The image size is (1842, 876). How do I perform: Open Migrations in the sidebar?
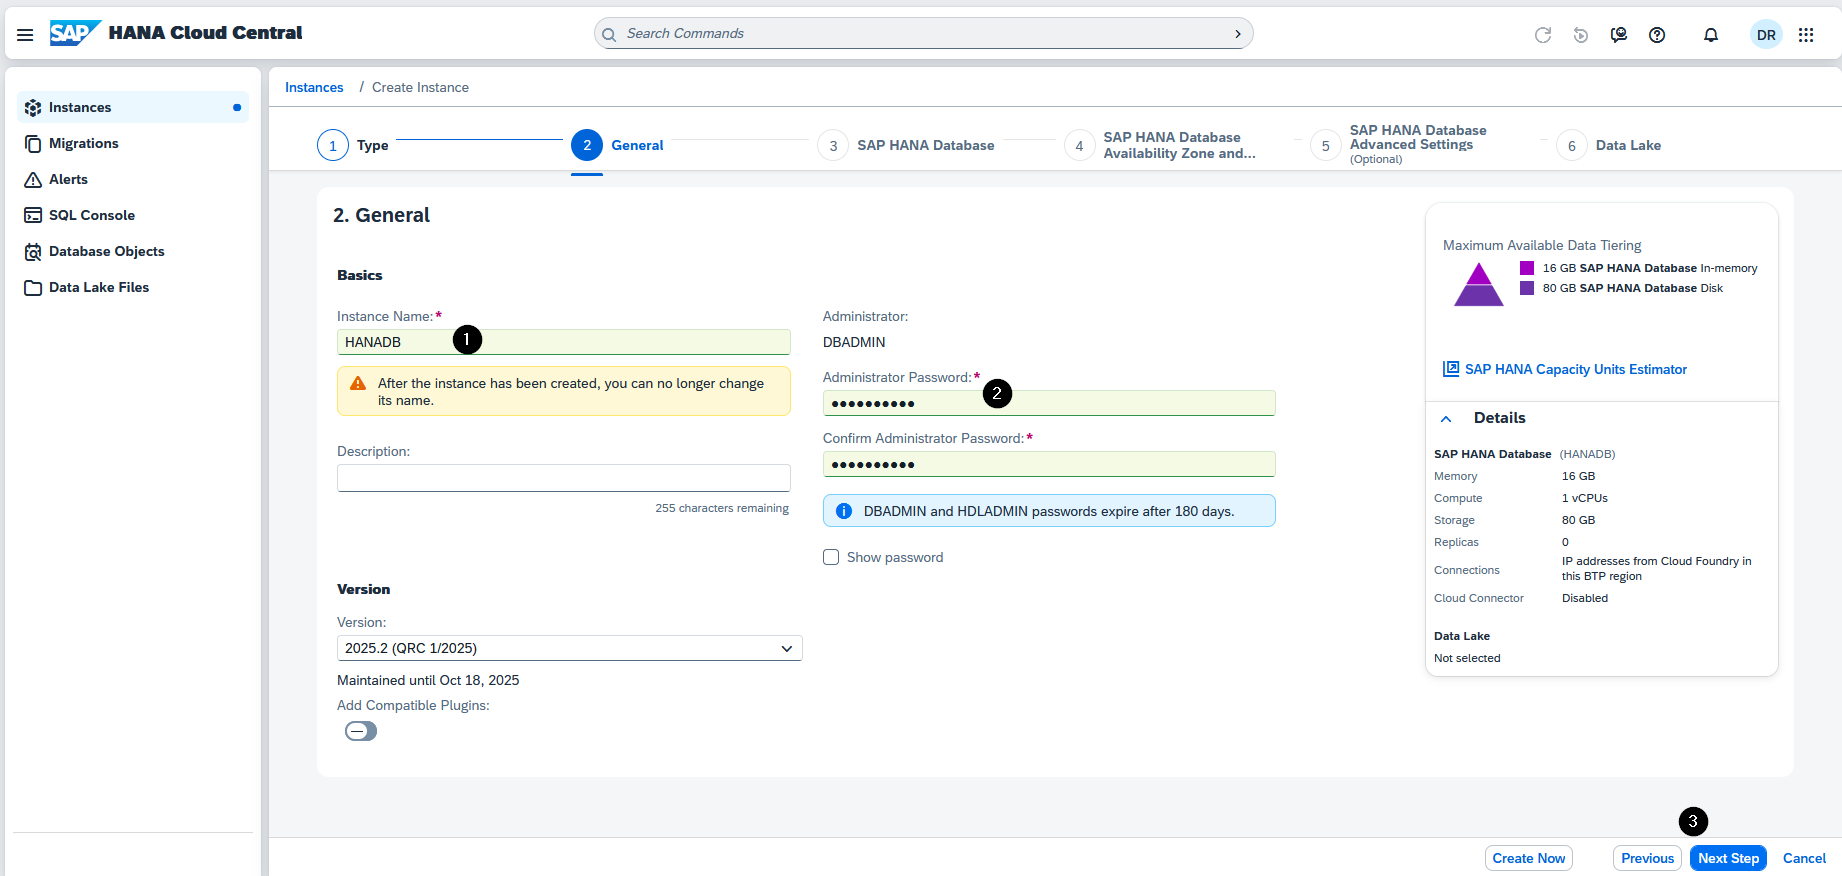pyautogui.click(x=133, y=144)
